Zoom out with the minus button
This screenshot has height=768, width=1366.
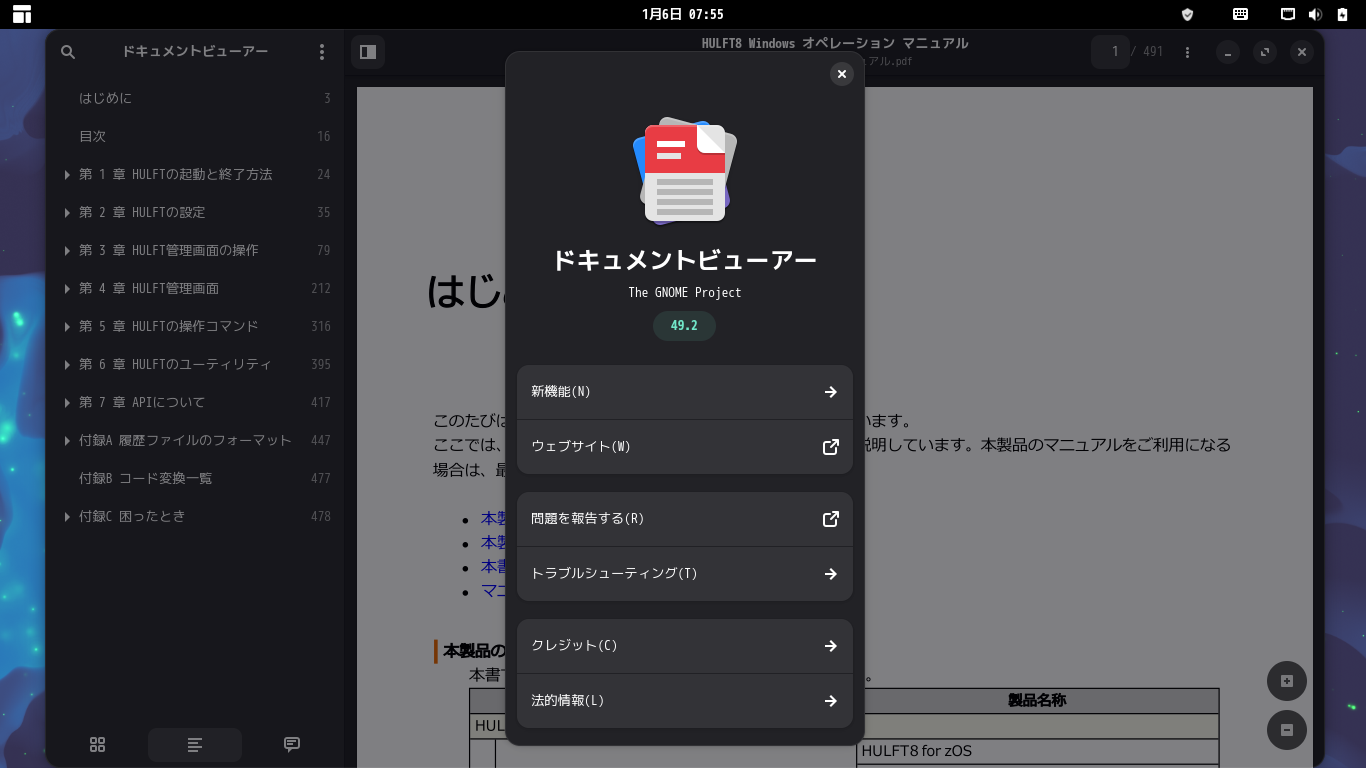pos(1287,730)
